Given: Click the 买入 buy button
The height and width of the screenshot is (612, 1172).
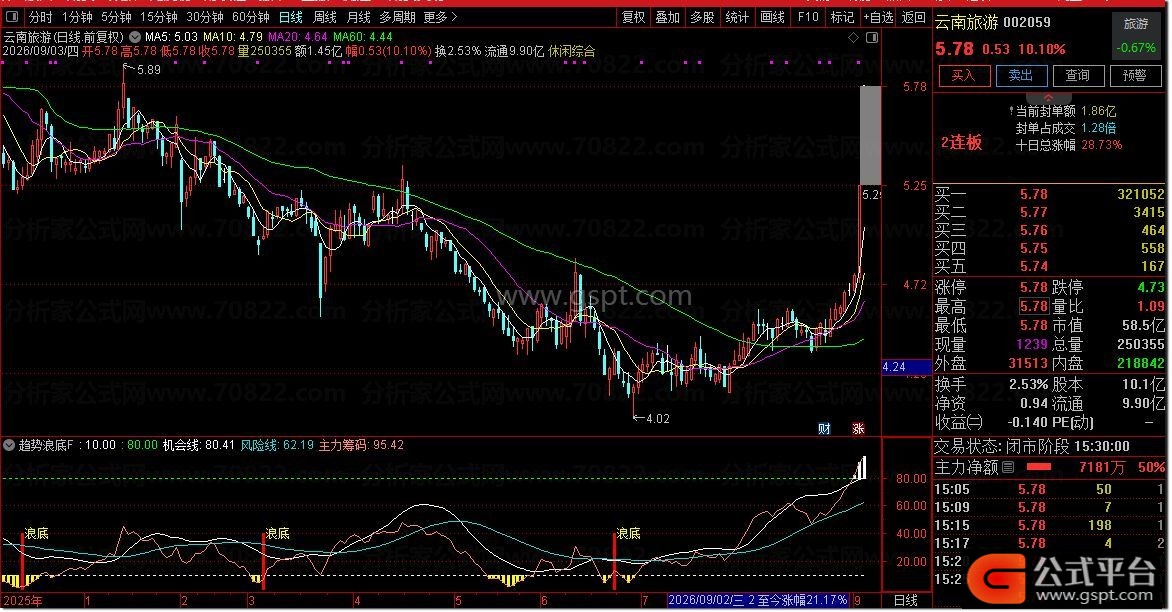Looking at the screenshot, I should pos(963,75).
